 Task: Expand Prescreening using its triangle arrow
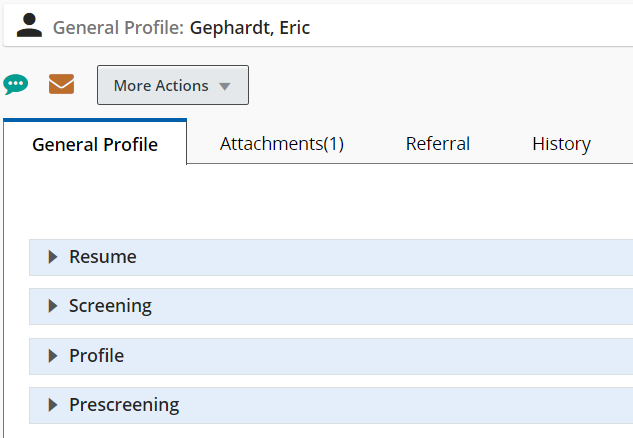coord(53,405)
